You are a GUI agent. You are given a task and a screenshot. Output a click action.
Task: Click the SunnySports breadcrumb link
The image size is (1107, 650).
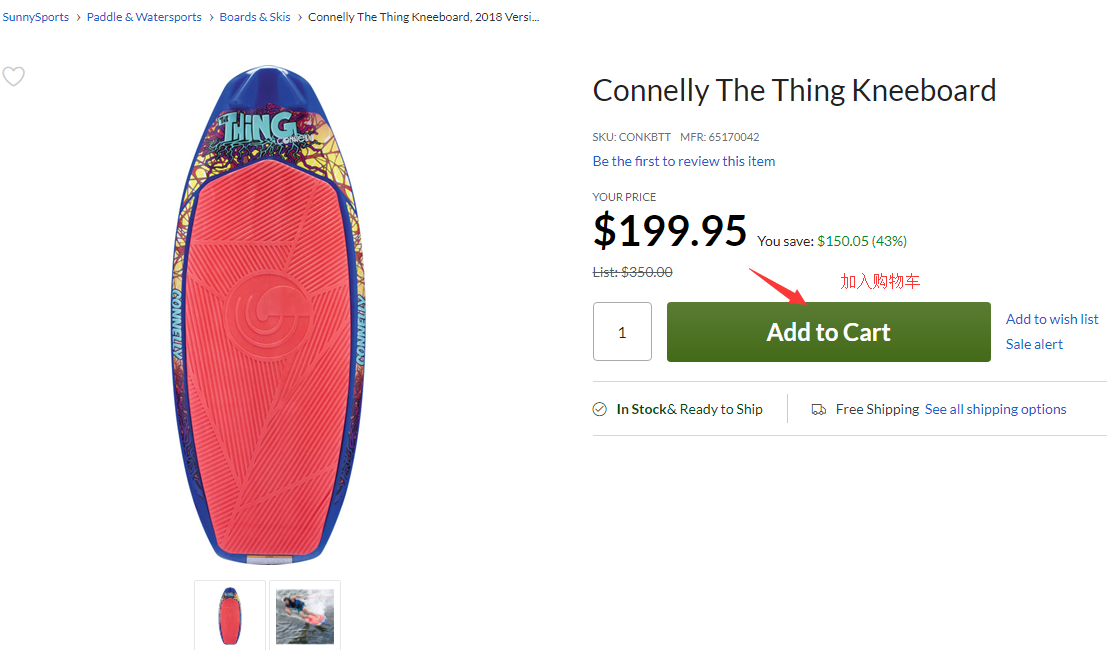(36, 17)
